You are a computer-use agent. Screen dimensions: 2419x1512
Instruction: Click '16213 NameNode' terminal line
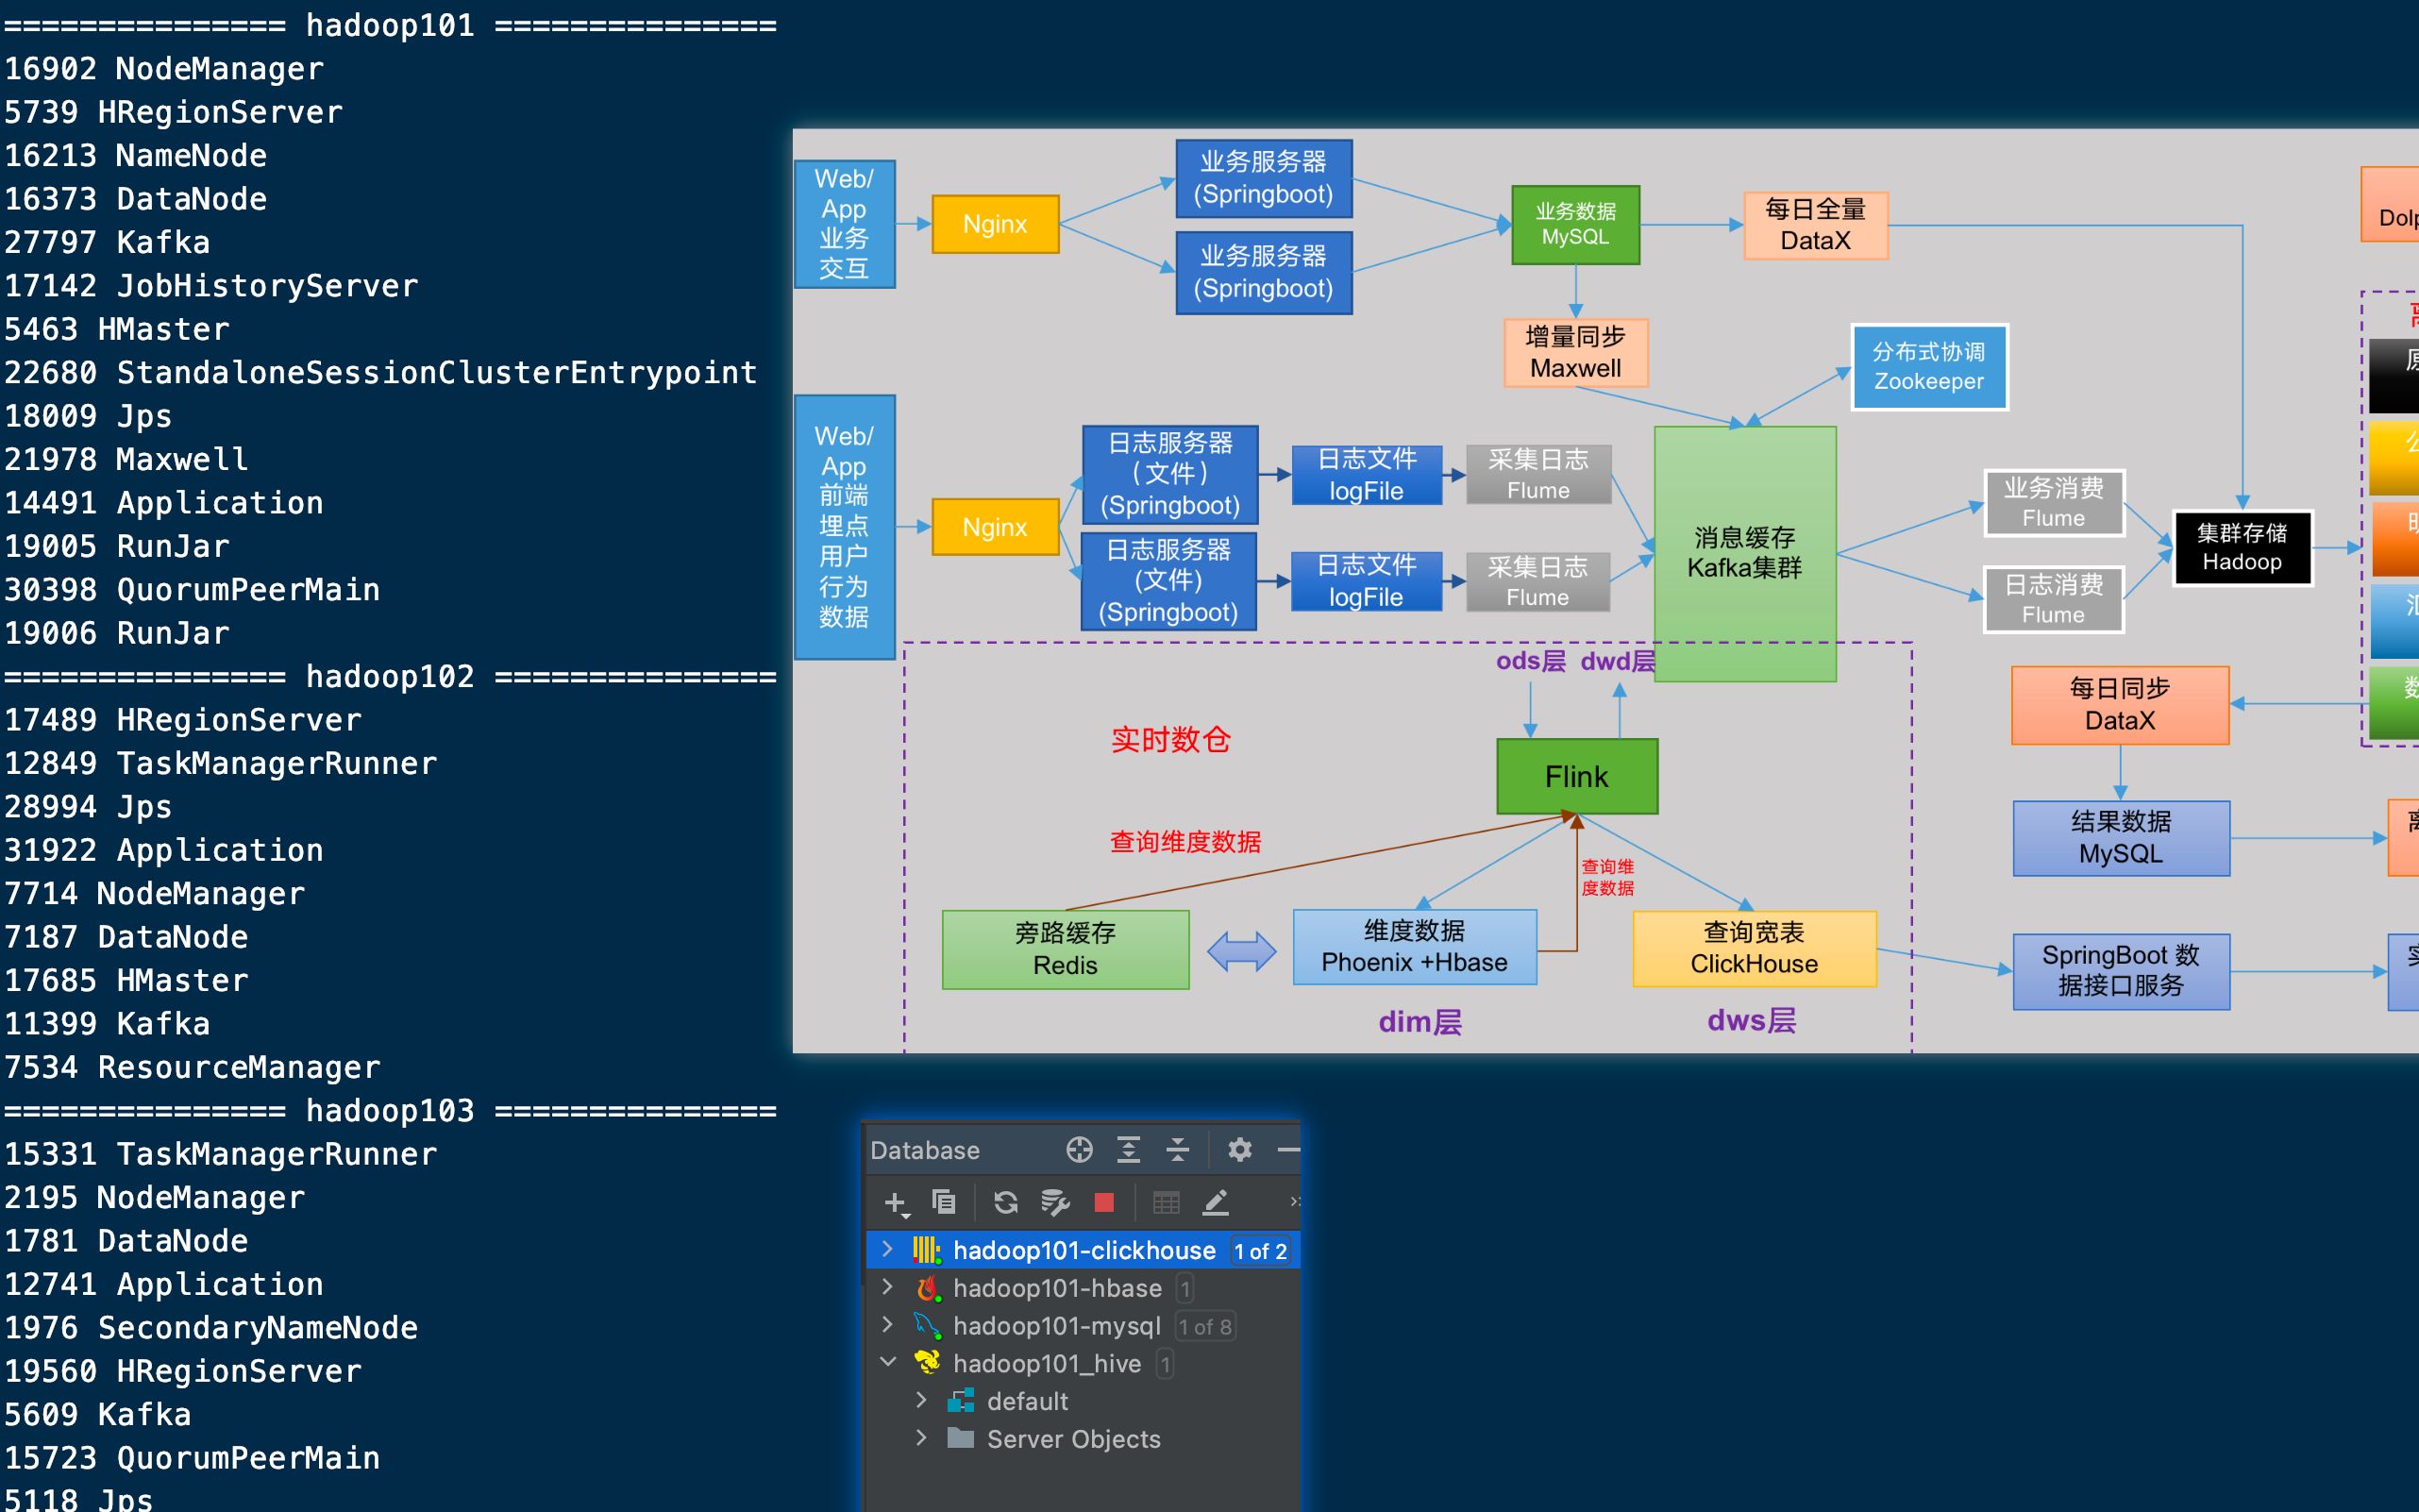point(136,156)
